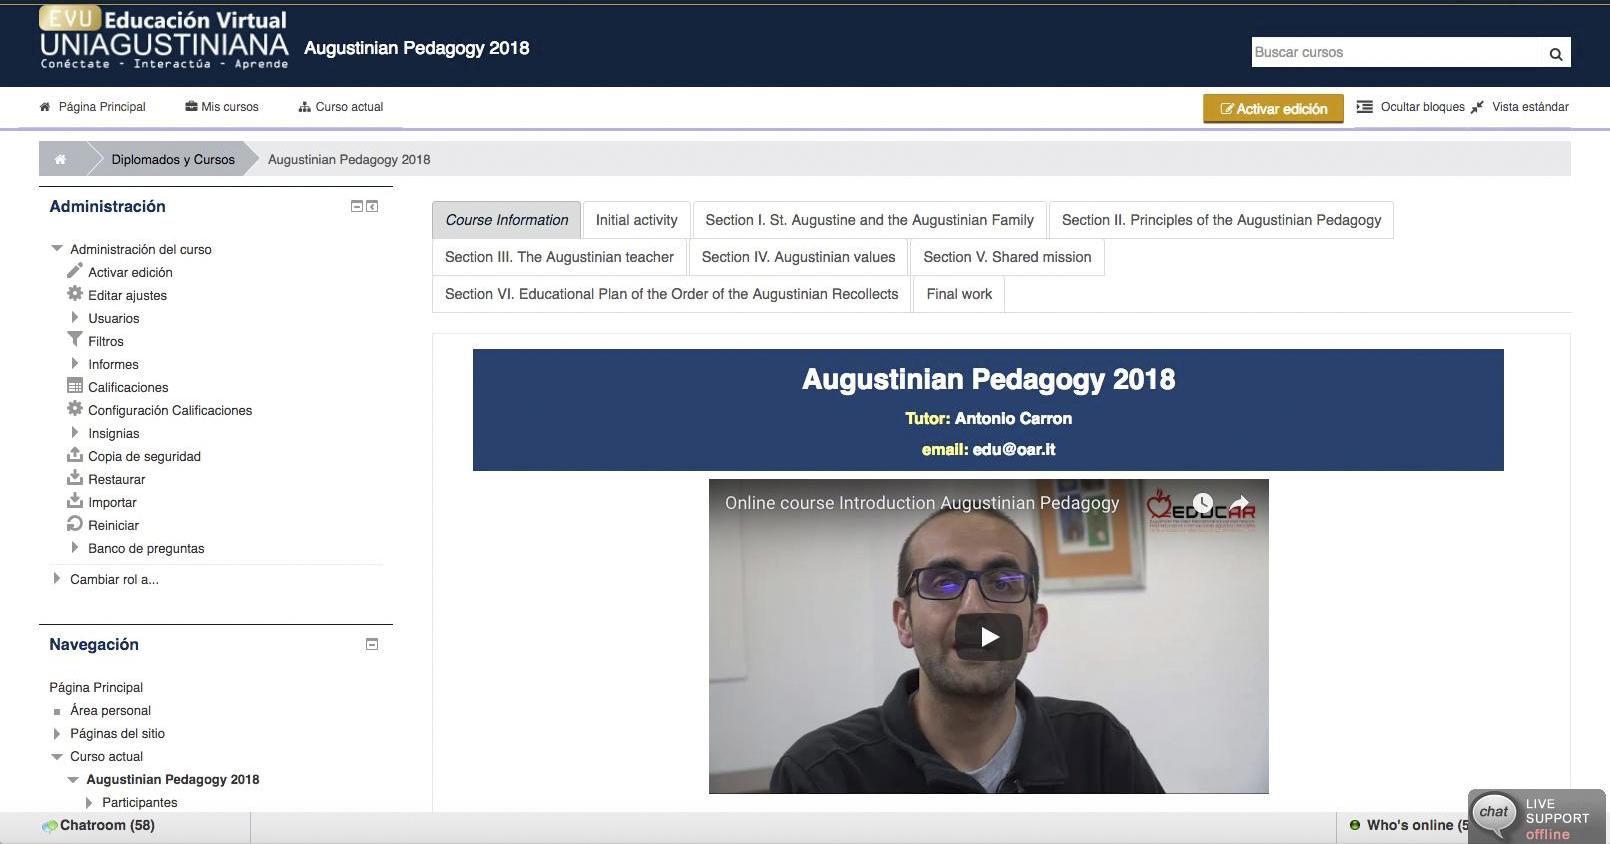
Task: Click the Filtros funnel icon
Action: click(x=75, y=340)
